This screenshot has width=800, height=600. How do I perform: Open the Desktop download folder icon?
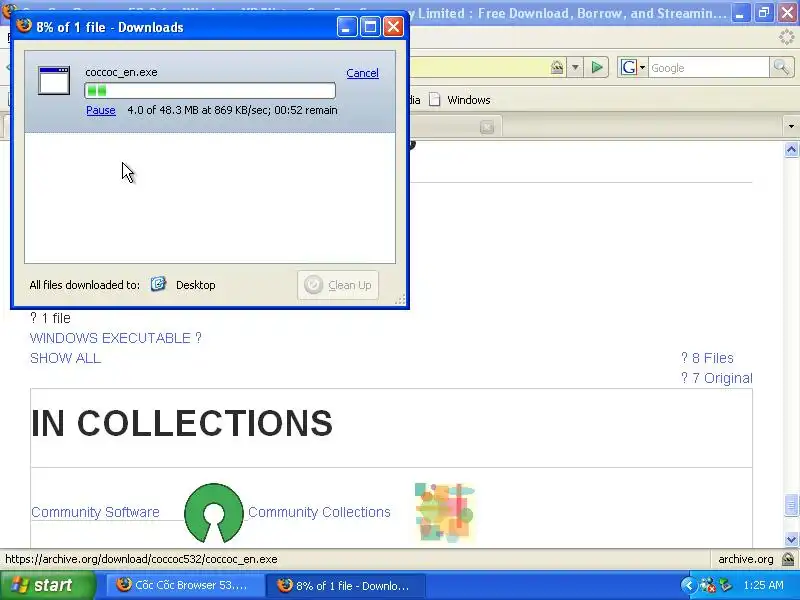click(158, 284)
